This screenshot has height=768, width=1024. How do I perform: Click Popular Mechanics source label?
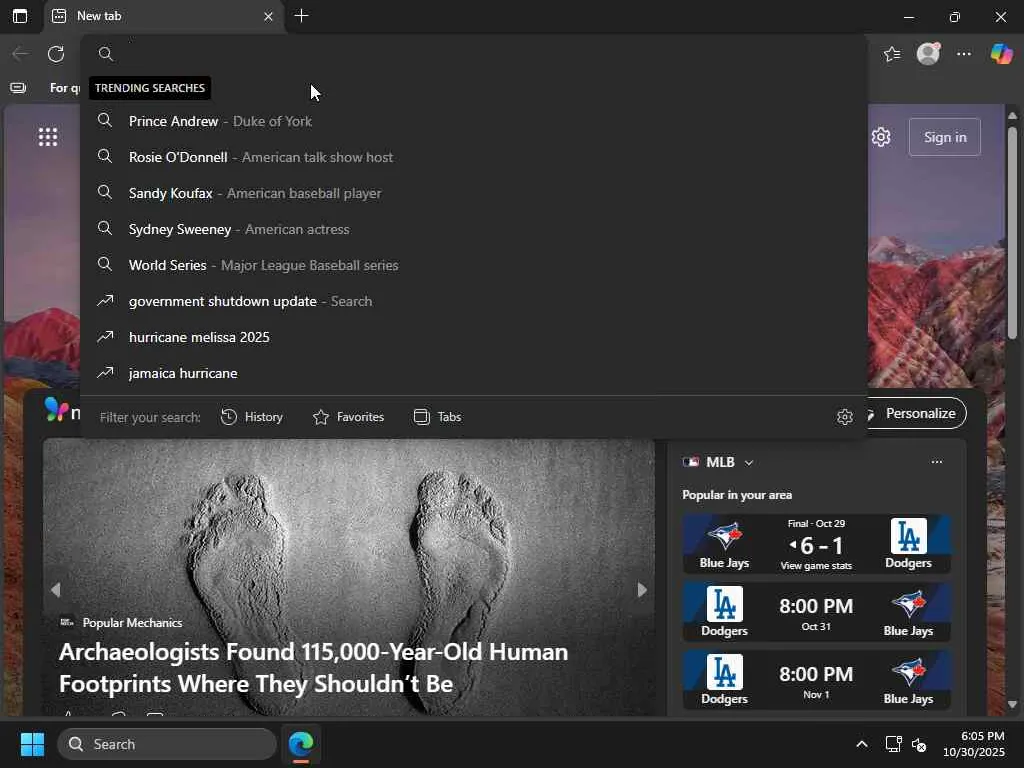pyautogui.click(x=132, y=622)
